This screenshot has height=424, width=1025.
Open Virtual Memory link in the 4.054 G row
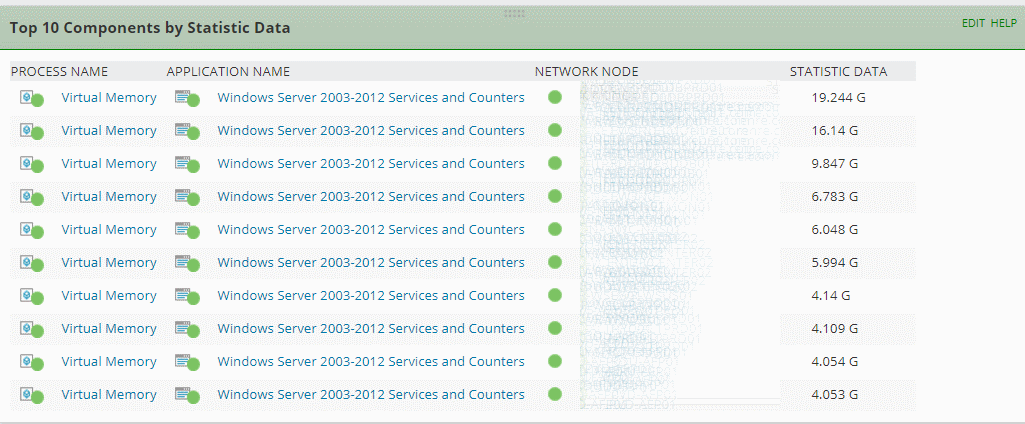109,362
